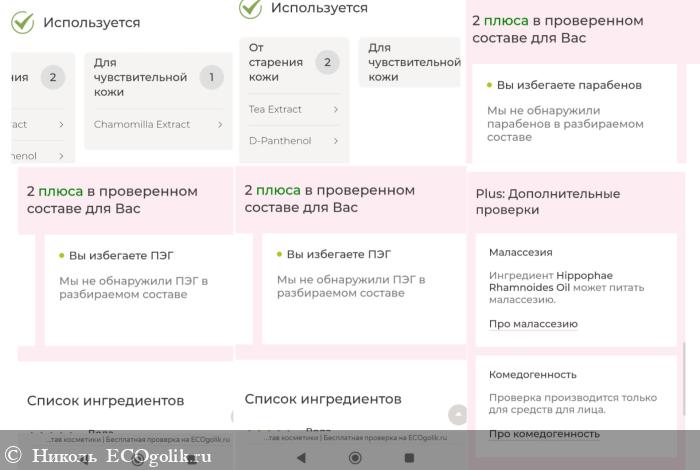Tap the count badge 1 for sensitive skin
This screenshot has height=470, width=700.
(211, 77)
